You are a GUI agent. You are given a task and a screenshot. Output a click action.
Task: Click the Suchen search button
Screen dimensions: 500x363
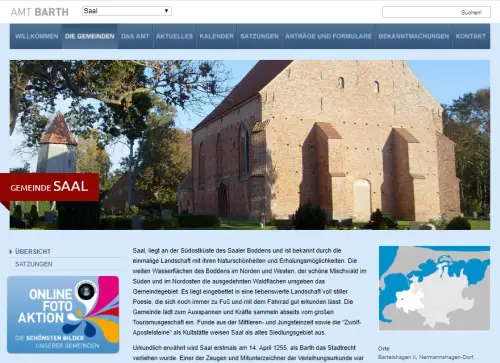pos(471,12)
